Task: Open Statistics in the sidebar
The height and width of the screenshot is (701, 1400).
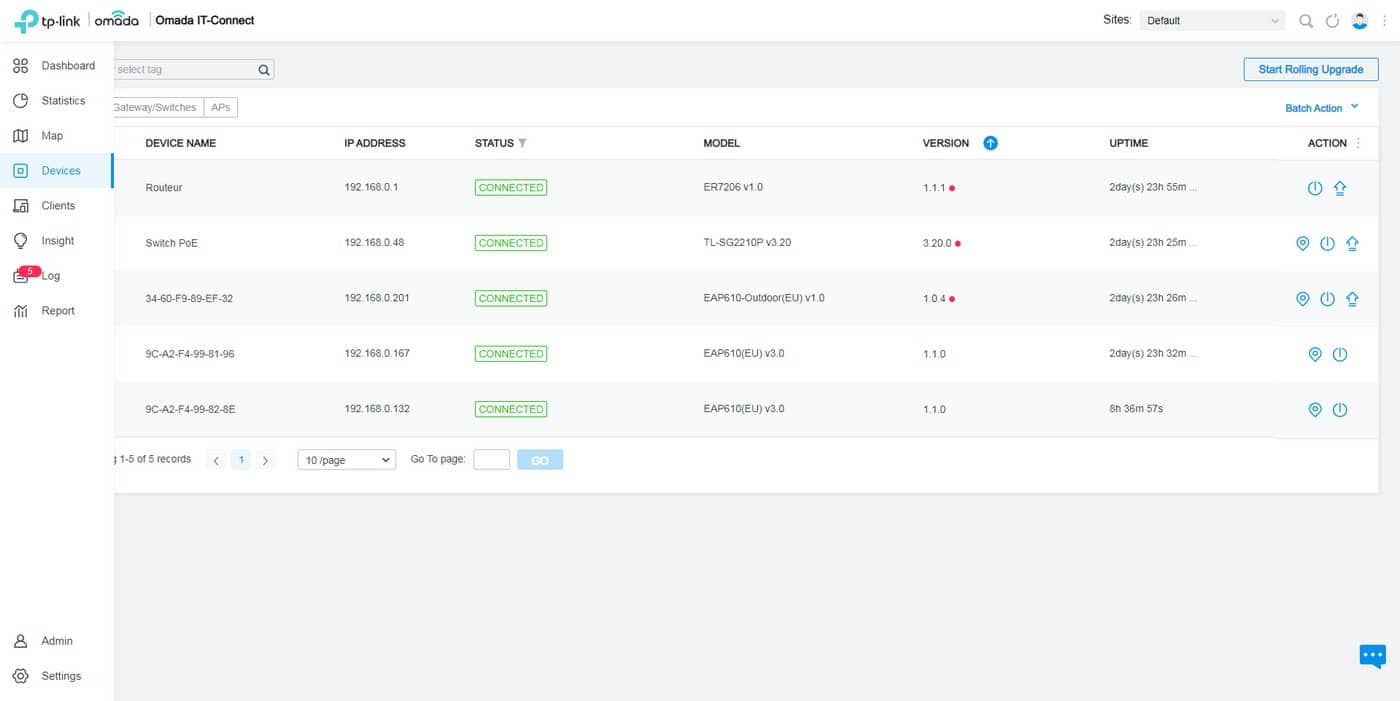Action: tap(63, 101)
